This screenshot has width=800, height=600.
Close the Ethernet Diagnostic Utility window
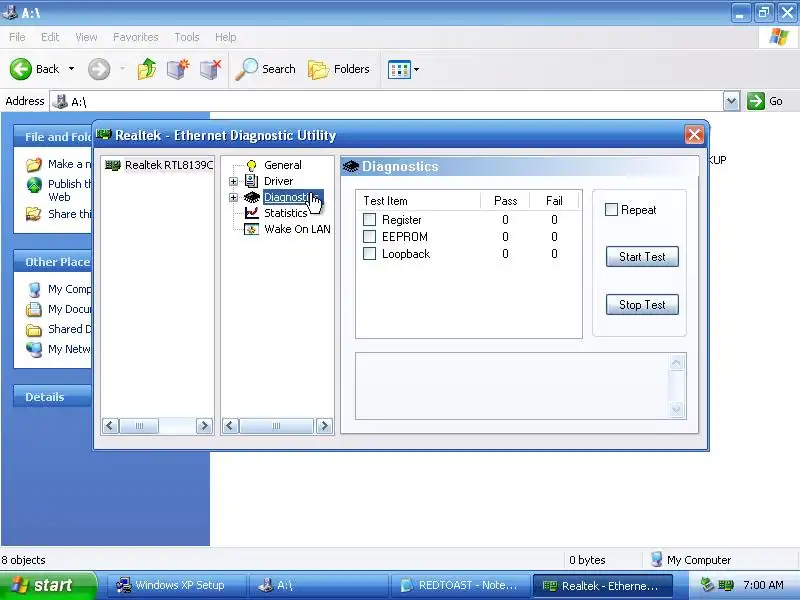coord(694,135)
